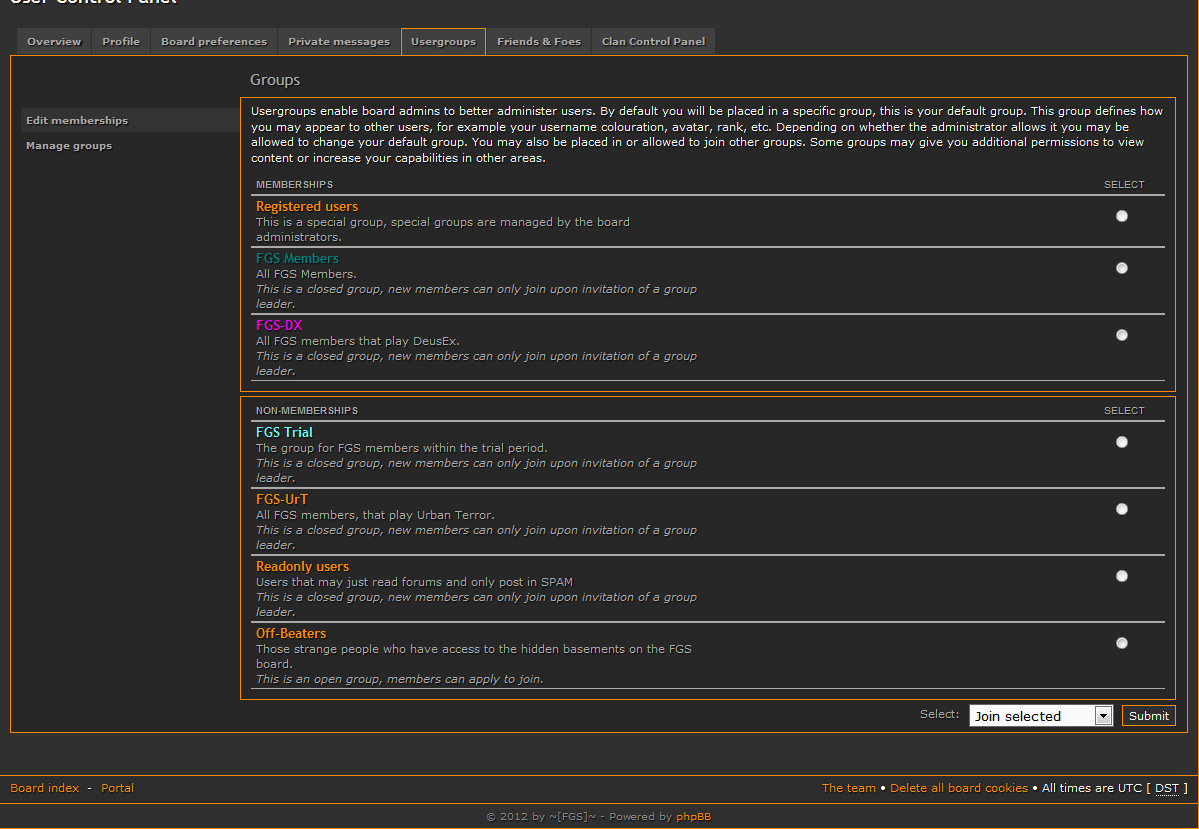
Task: Select the Registered users radio button
Action: [x=1121, y=216]
